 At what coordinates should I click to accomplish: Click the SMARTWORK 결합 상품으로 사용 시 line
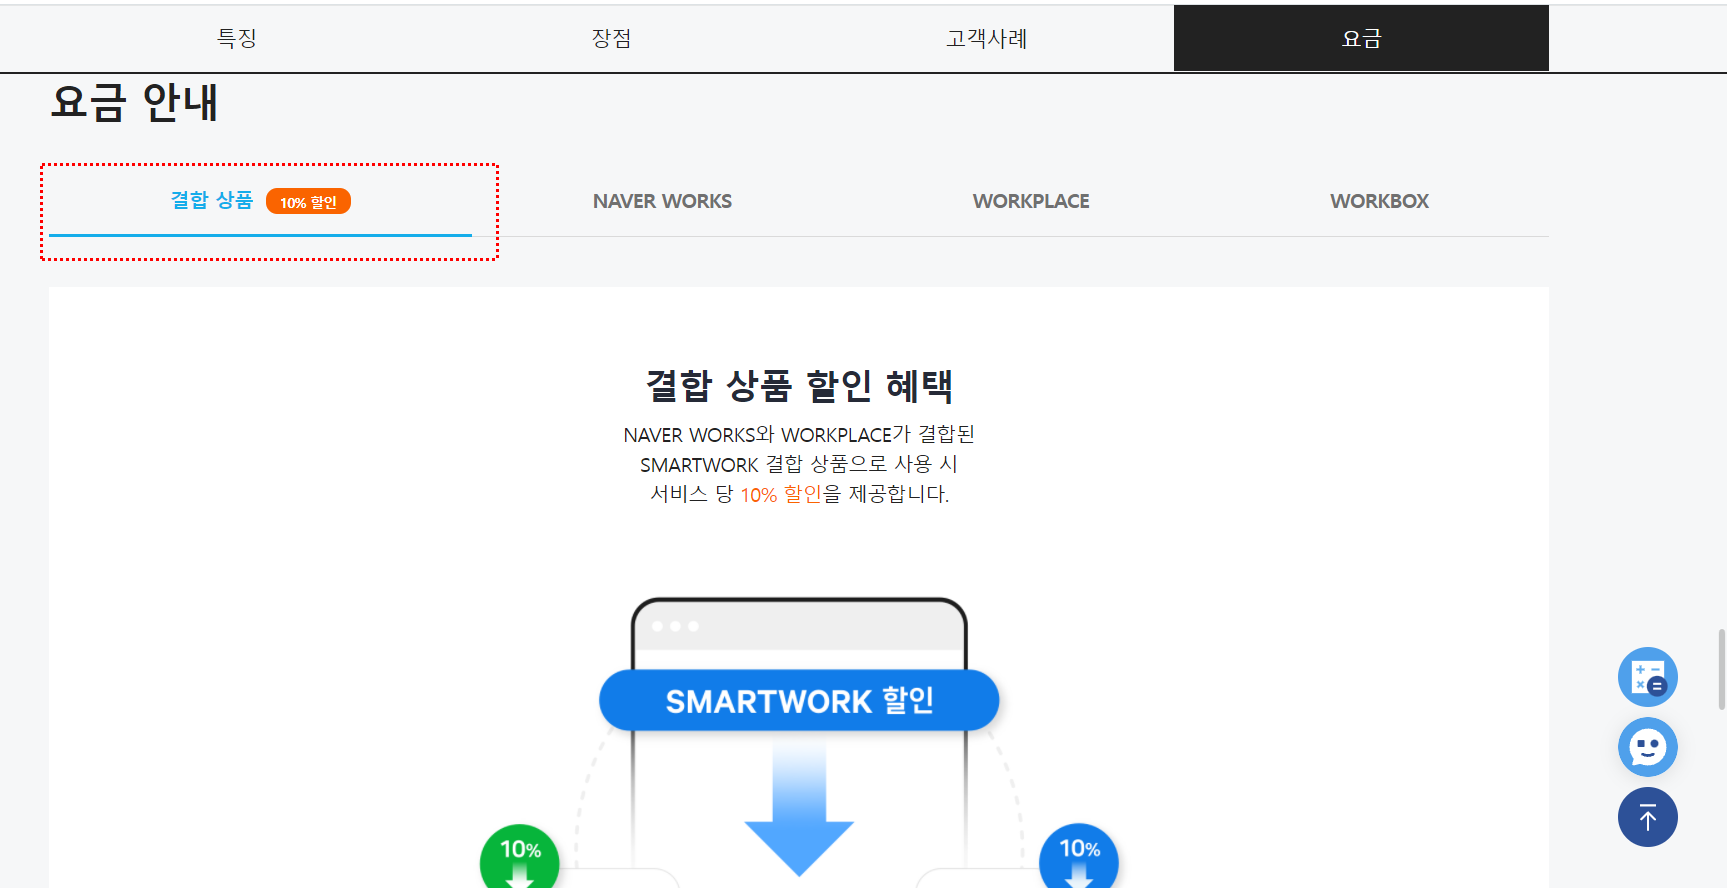[x=799, y=464]
